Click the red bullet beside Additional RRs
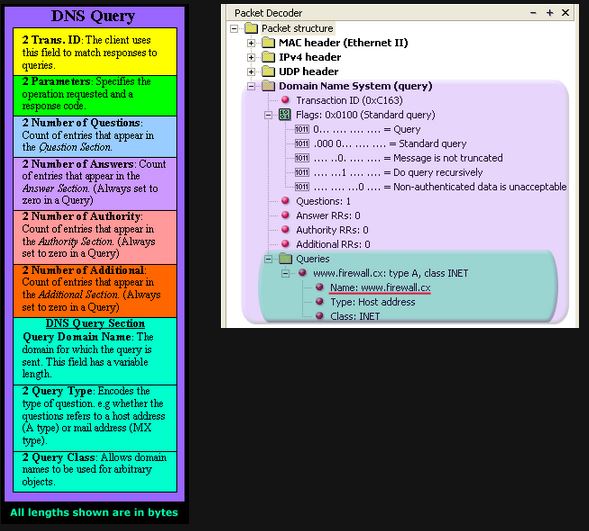The width and height of the screenshot is (589, 531). pos(285,244)
